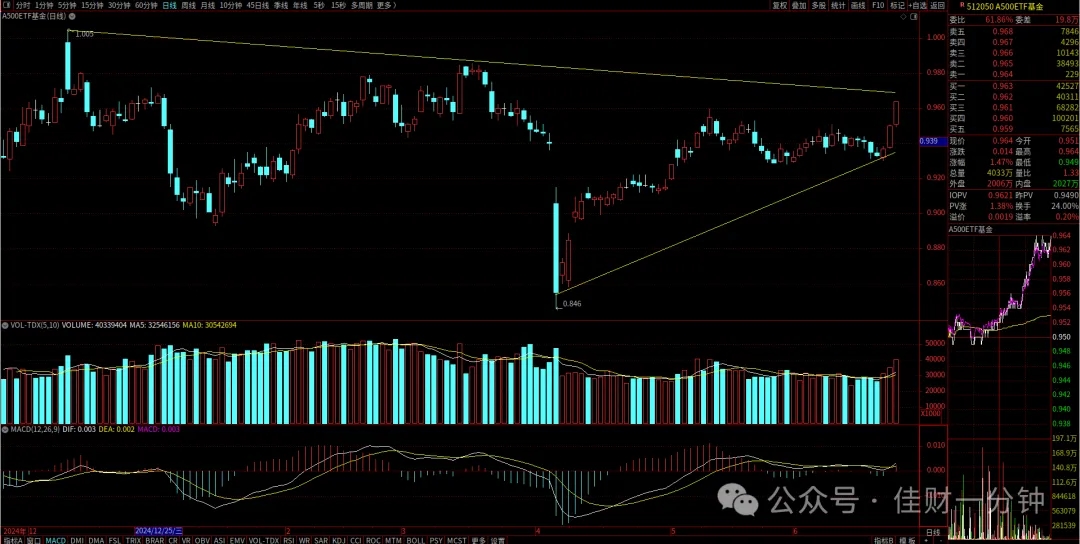Toggle 复权 price adjustment
Viewport: 1080px width, 544px height.
779,5
